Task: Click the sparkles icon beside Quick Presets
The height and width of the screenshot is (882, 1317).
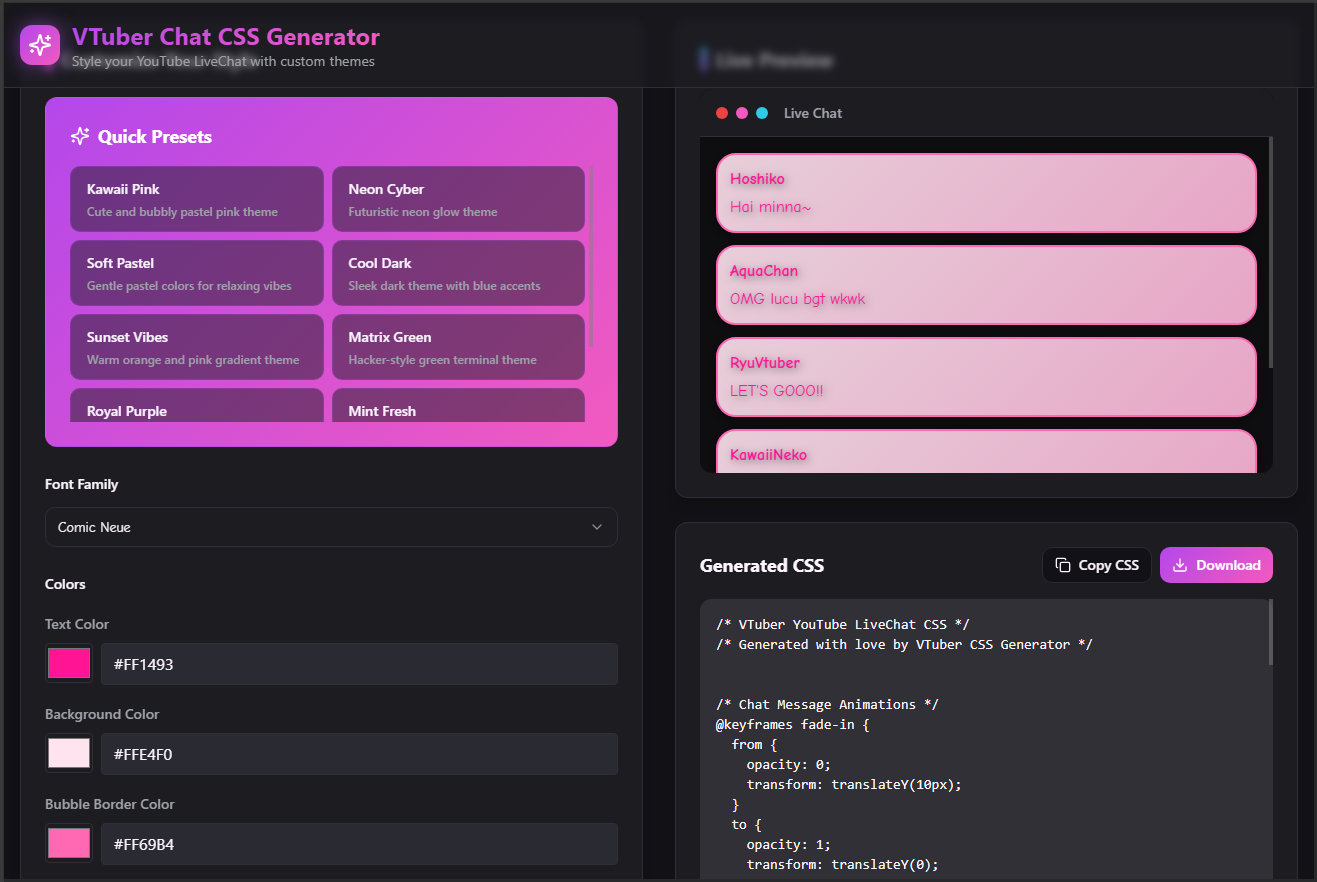Action: pyautogui.click(x=79, y=136)
